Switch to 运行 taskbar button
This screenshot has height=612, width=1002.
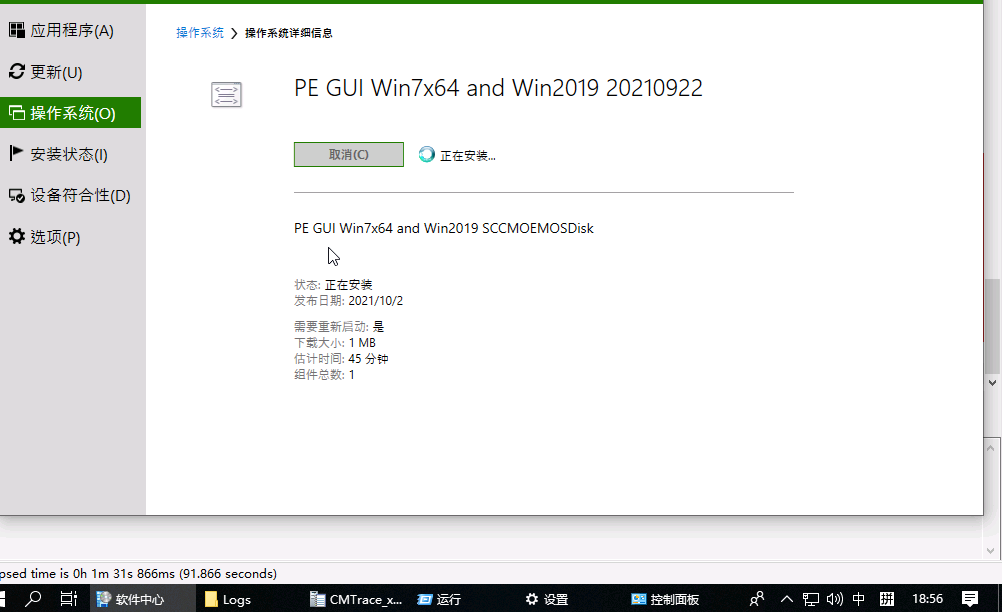[x=440, y=599]
